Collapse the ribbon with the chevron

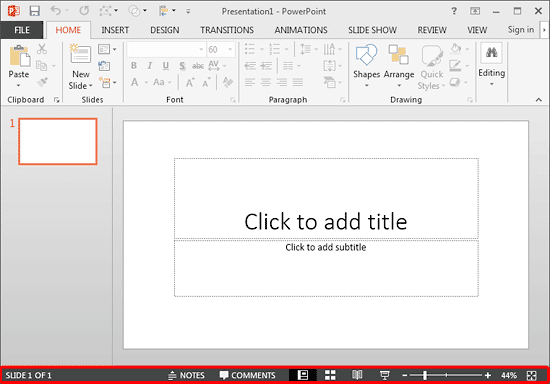[539, 100]
